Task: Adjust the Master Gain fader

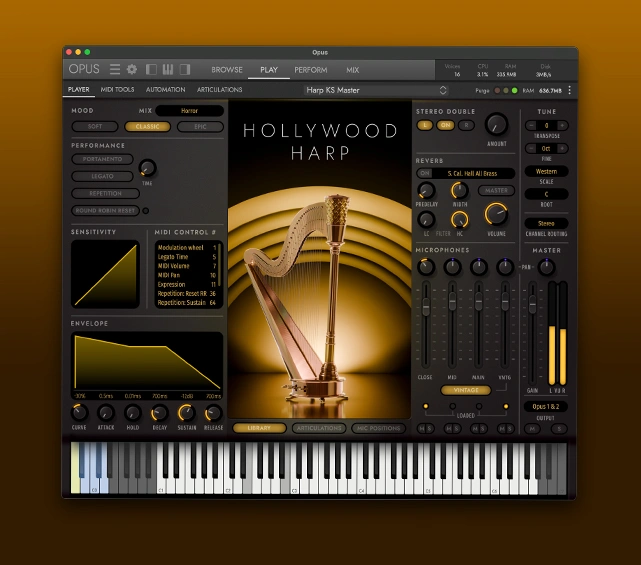Action: click(532, 305)
